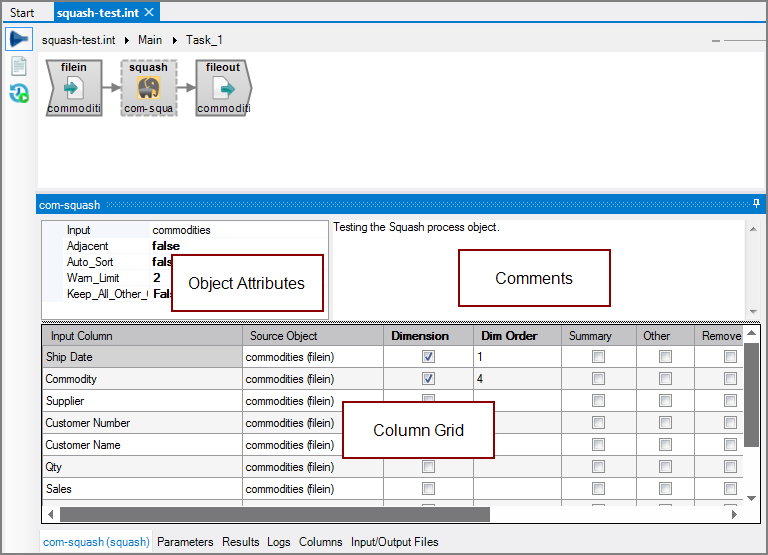
Task: Close the squash-test.int tab
Action: pos(148,12)
